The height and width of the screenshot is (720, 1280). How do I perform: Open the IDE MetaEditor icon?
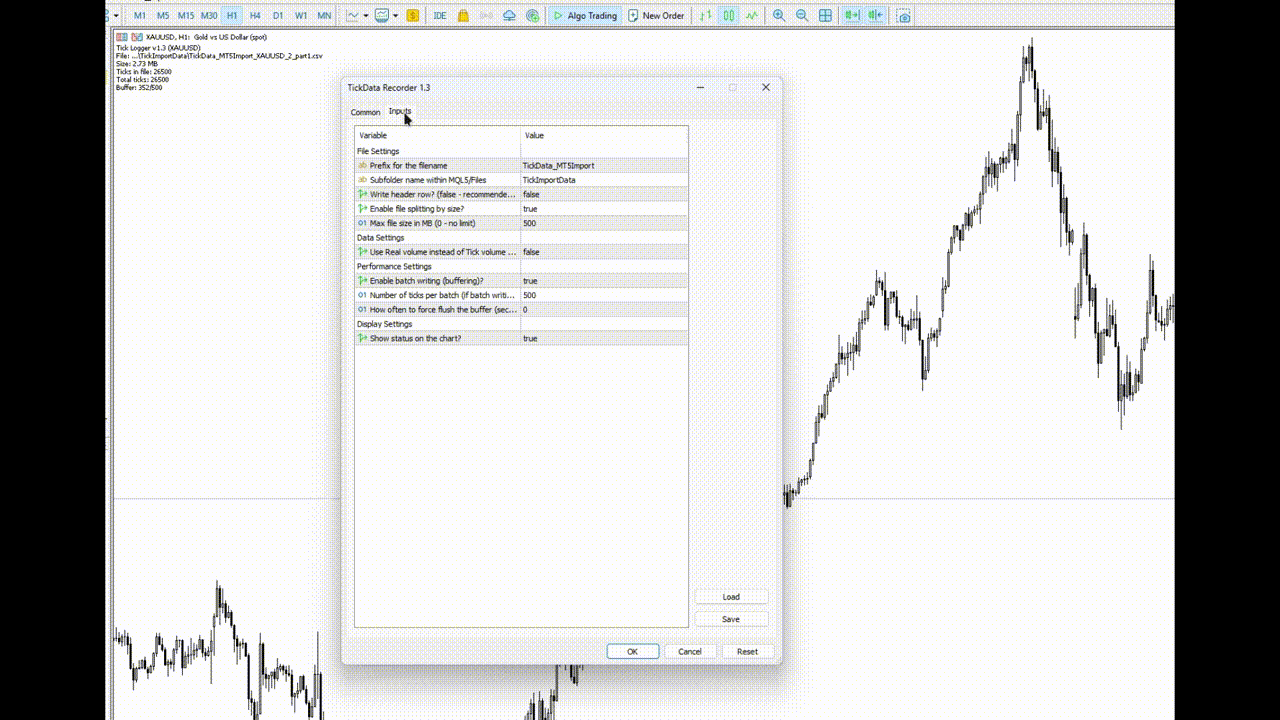click(x=440, y=16)
